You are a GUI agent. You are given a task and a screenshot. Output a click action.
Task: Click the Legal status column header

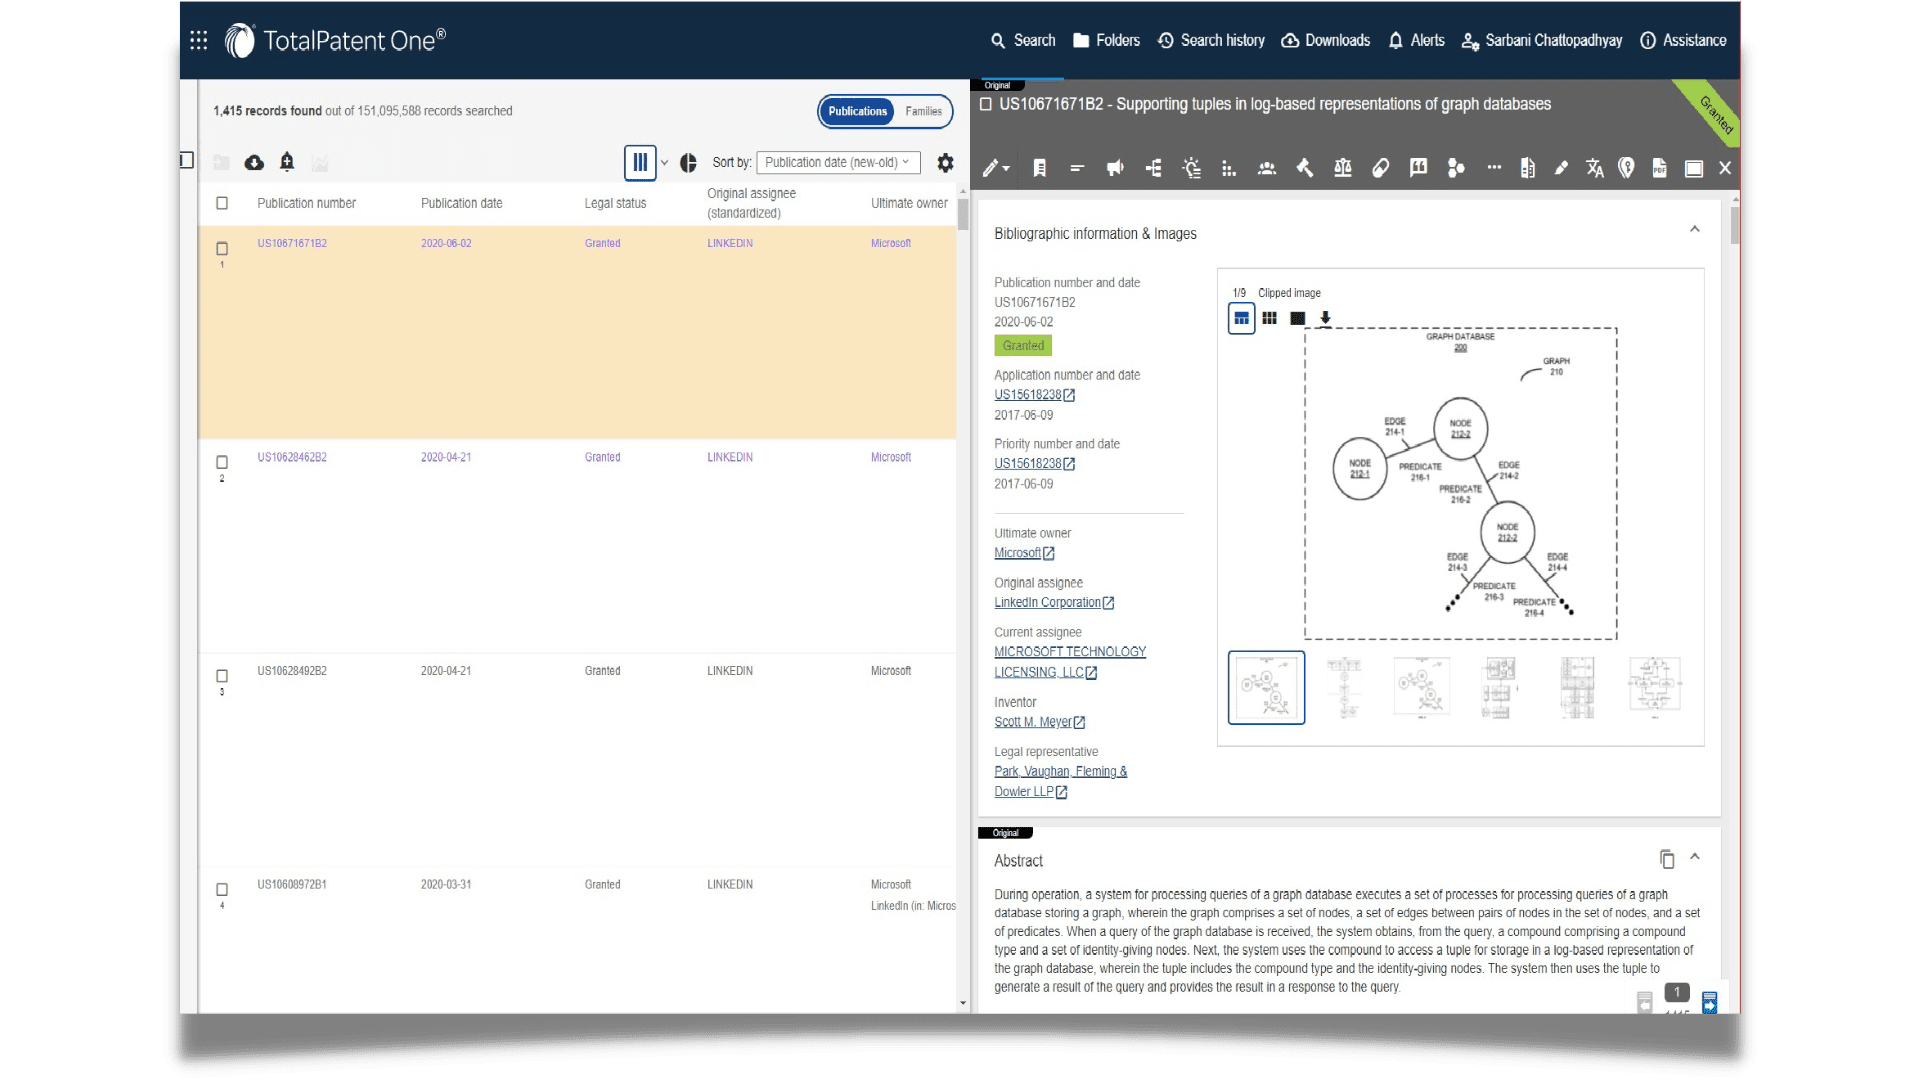[615, 203]
